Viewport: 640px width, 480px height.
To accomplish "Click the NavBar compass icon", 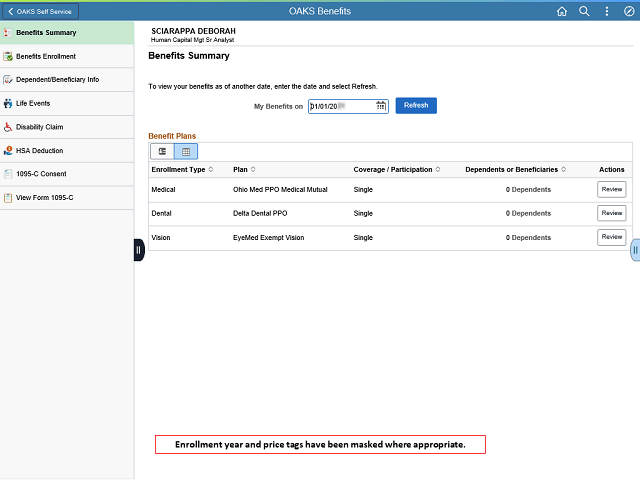I will point(628,11).
